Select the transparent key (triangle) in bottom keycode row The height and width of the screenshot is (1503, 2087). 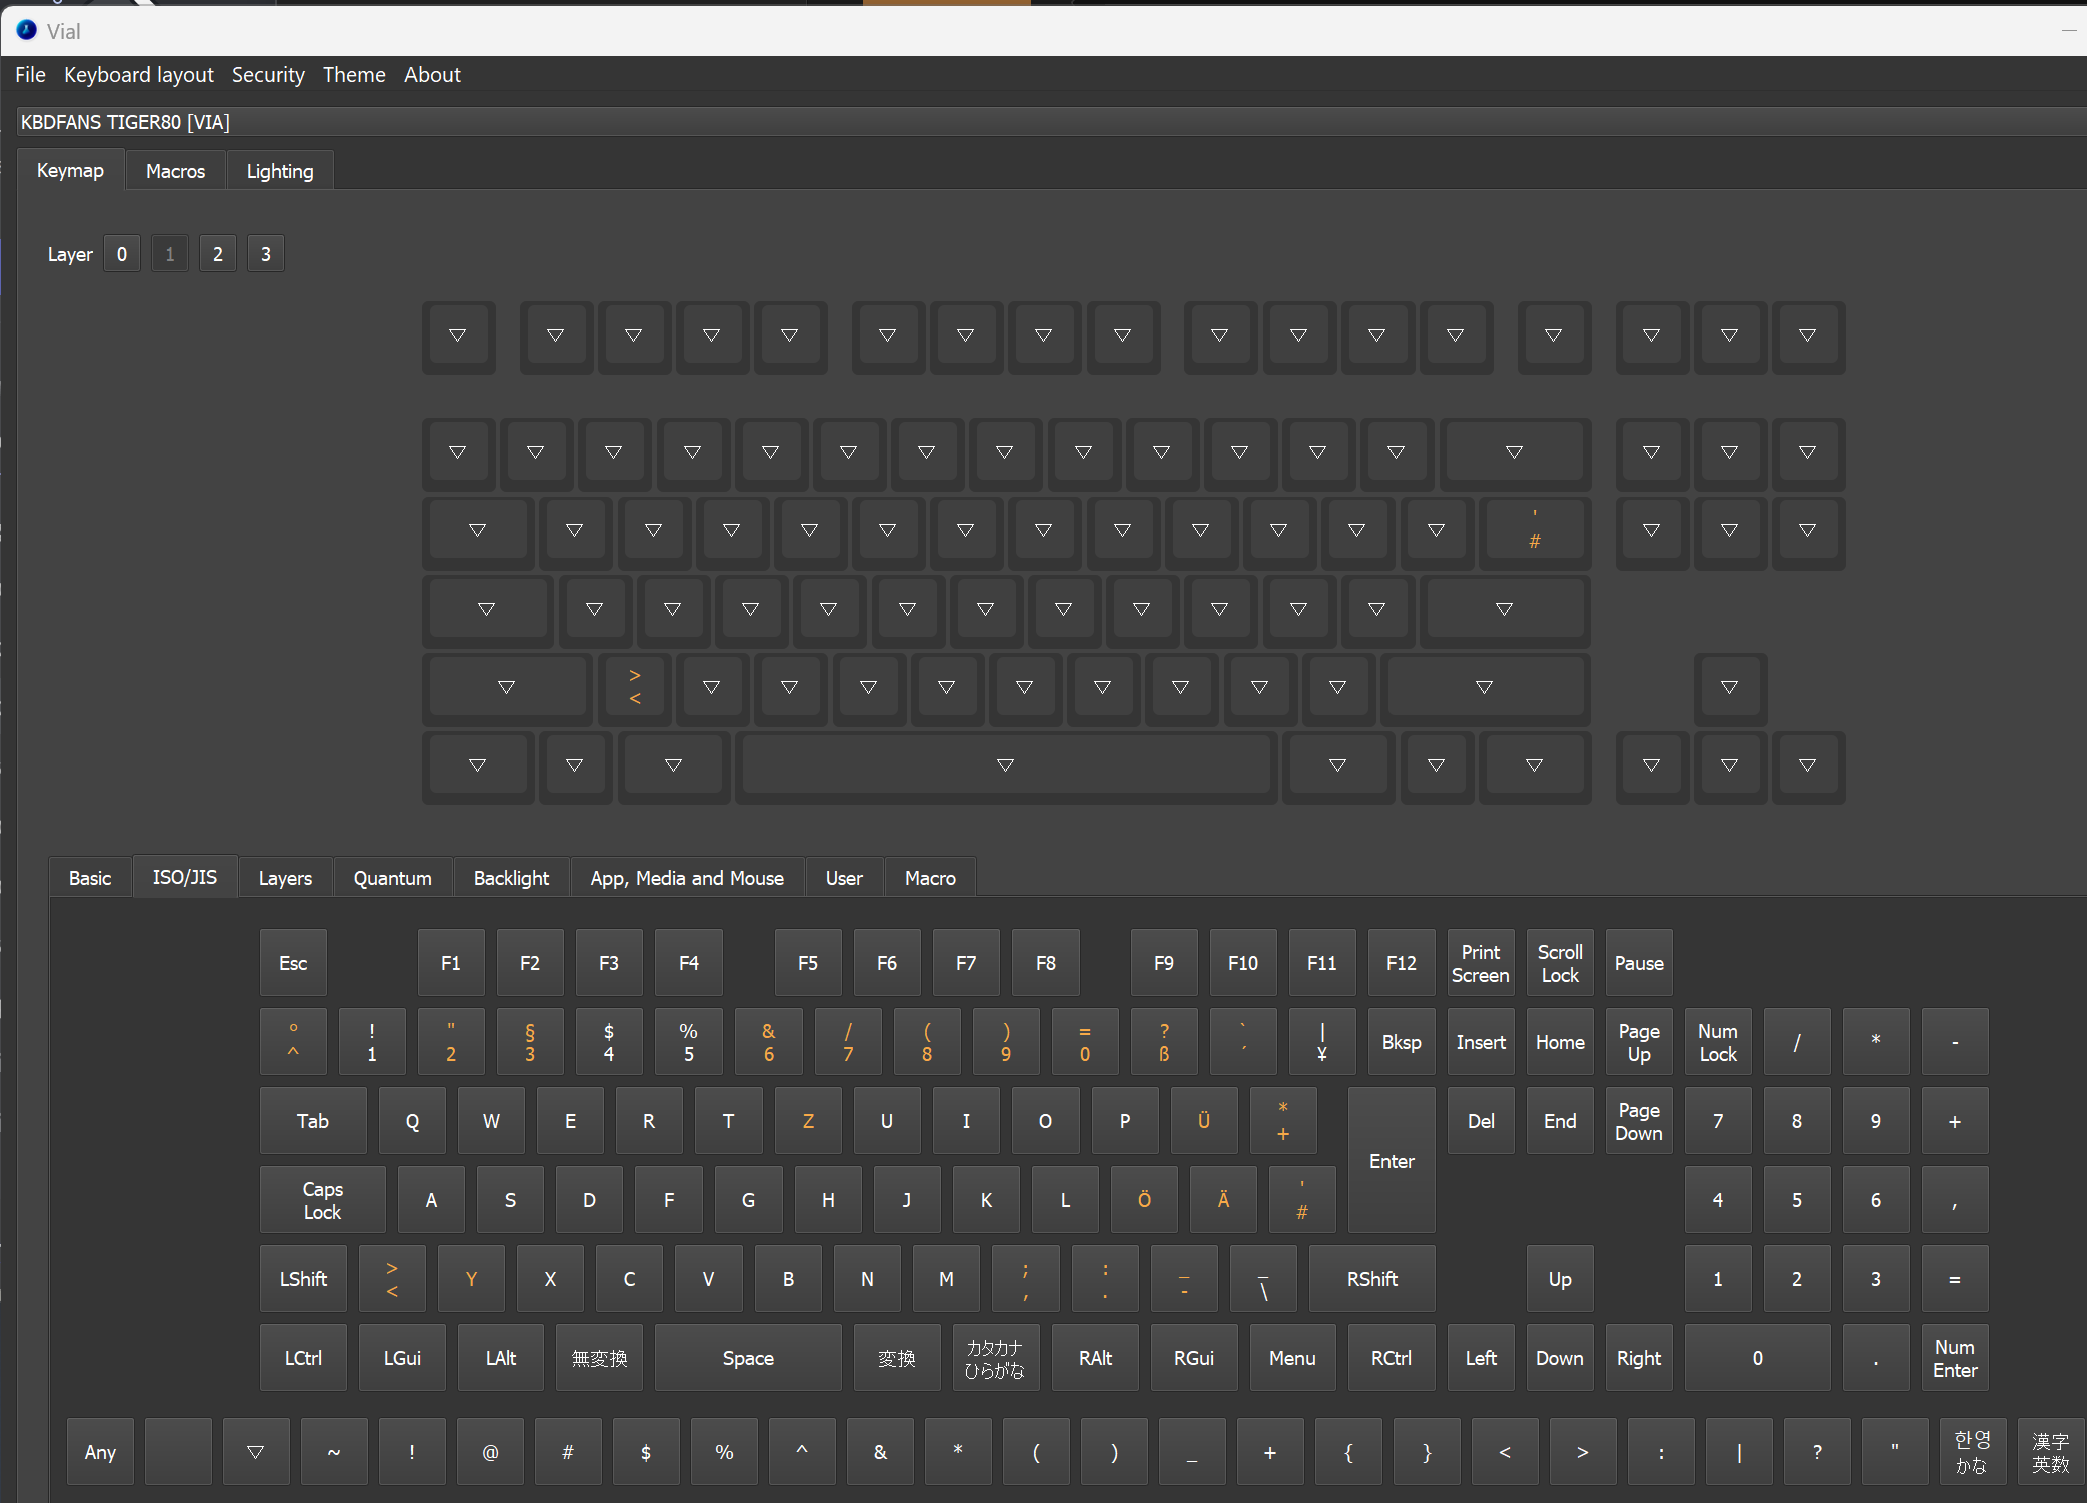tap(255, 1451)
